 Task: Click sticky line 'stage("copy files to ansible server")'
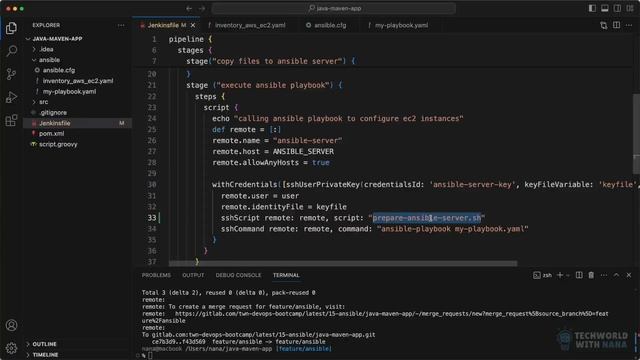[x=271, y=61]
